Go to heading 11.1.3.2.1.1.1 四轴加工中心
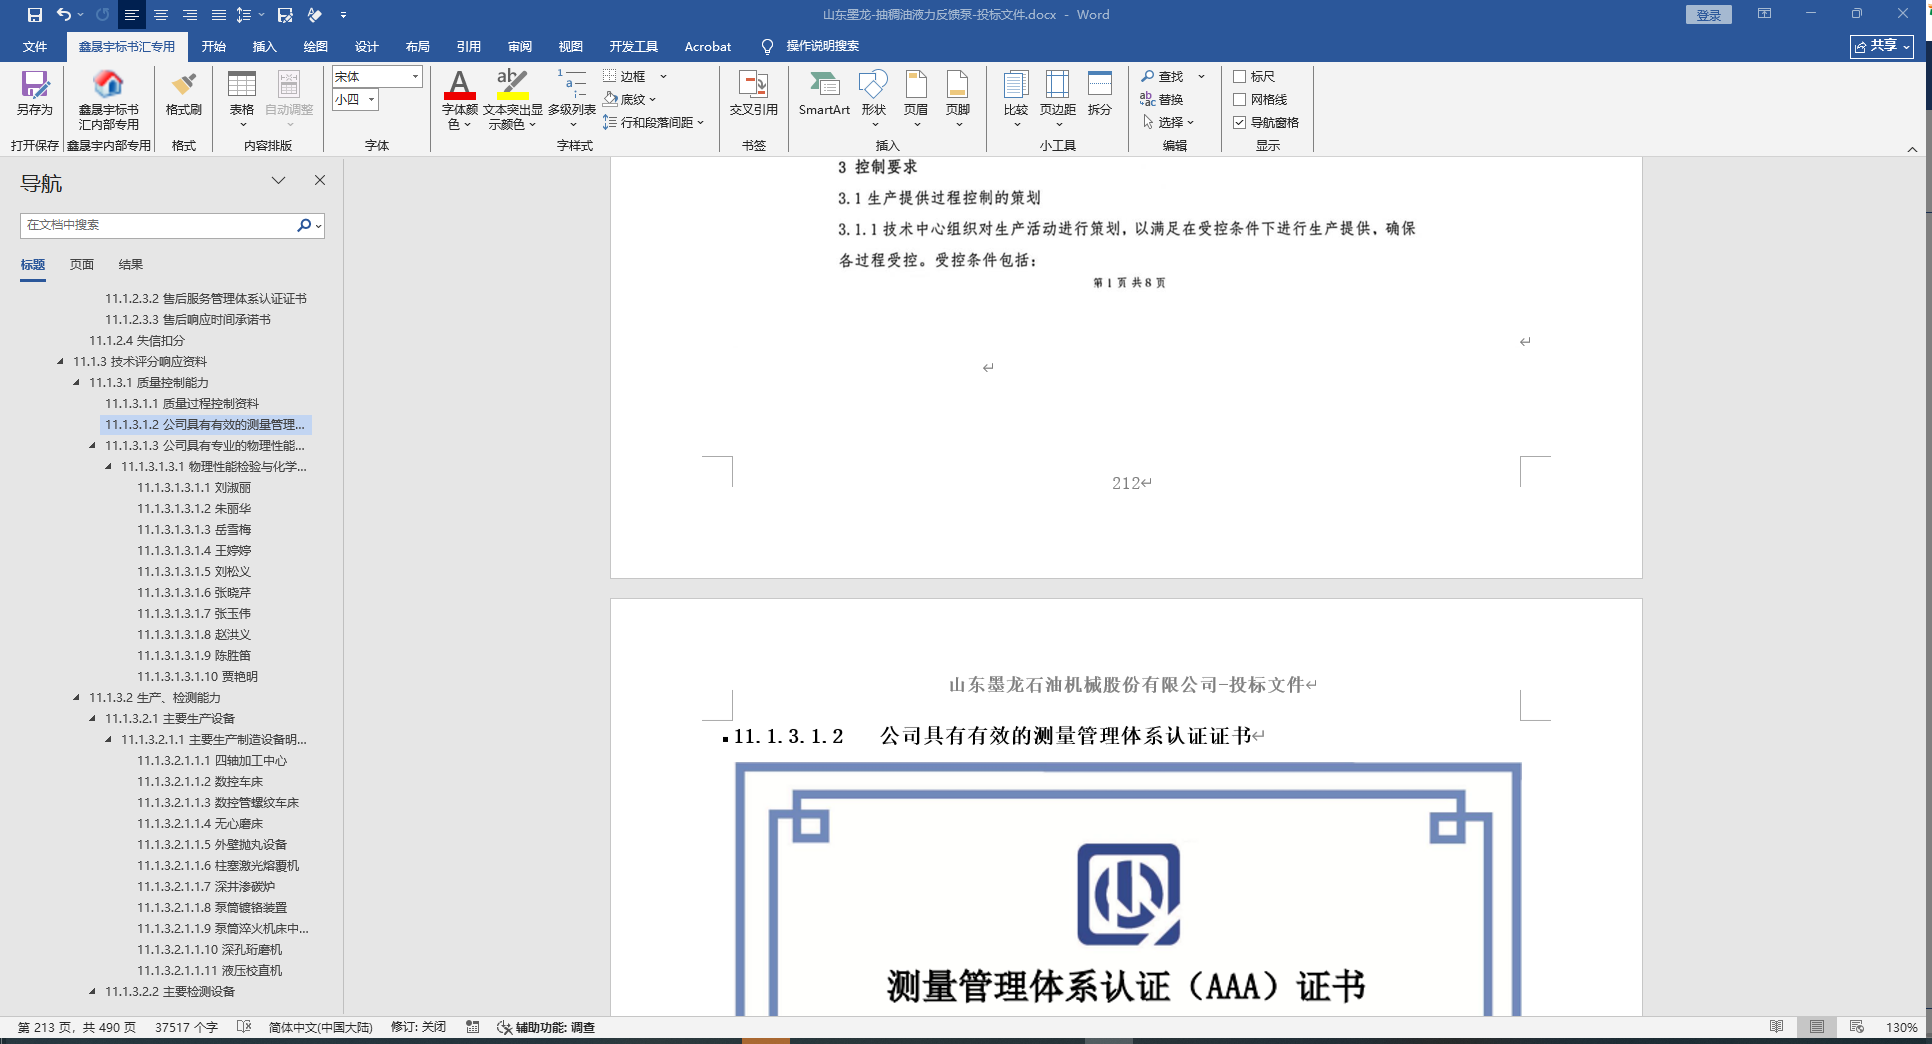 [212, 760]
